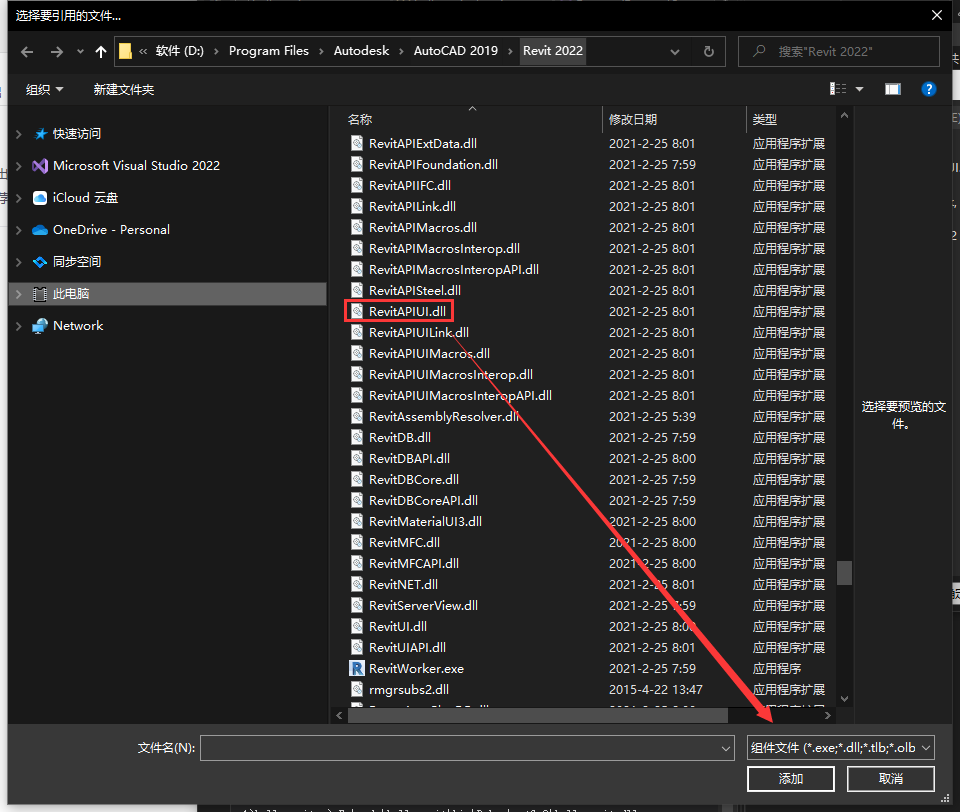Click the iCloud 云盘 icon
Viewport: 960px width, 812px height.
click(x=40, y=198)
